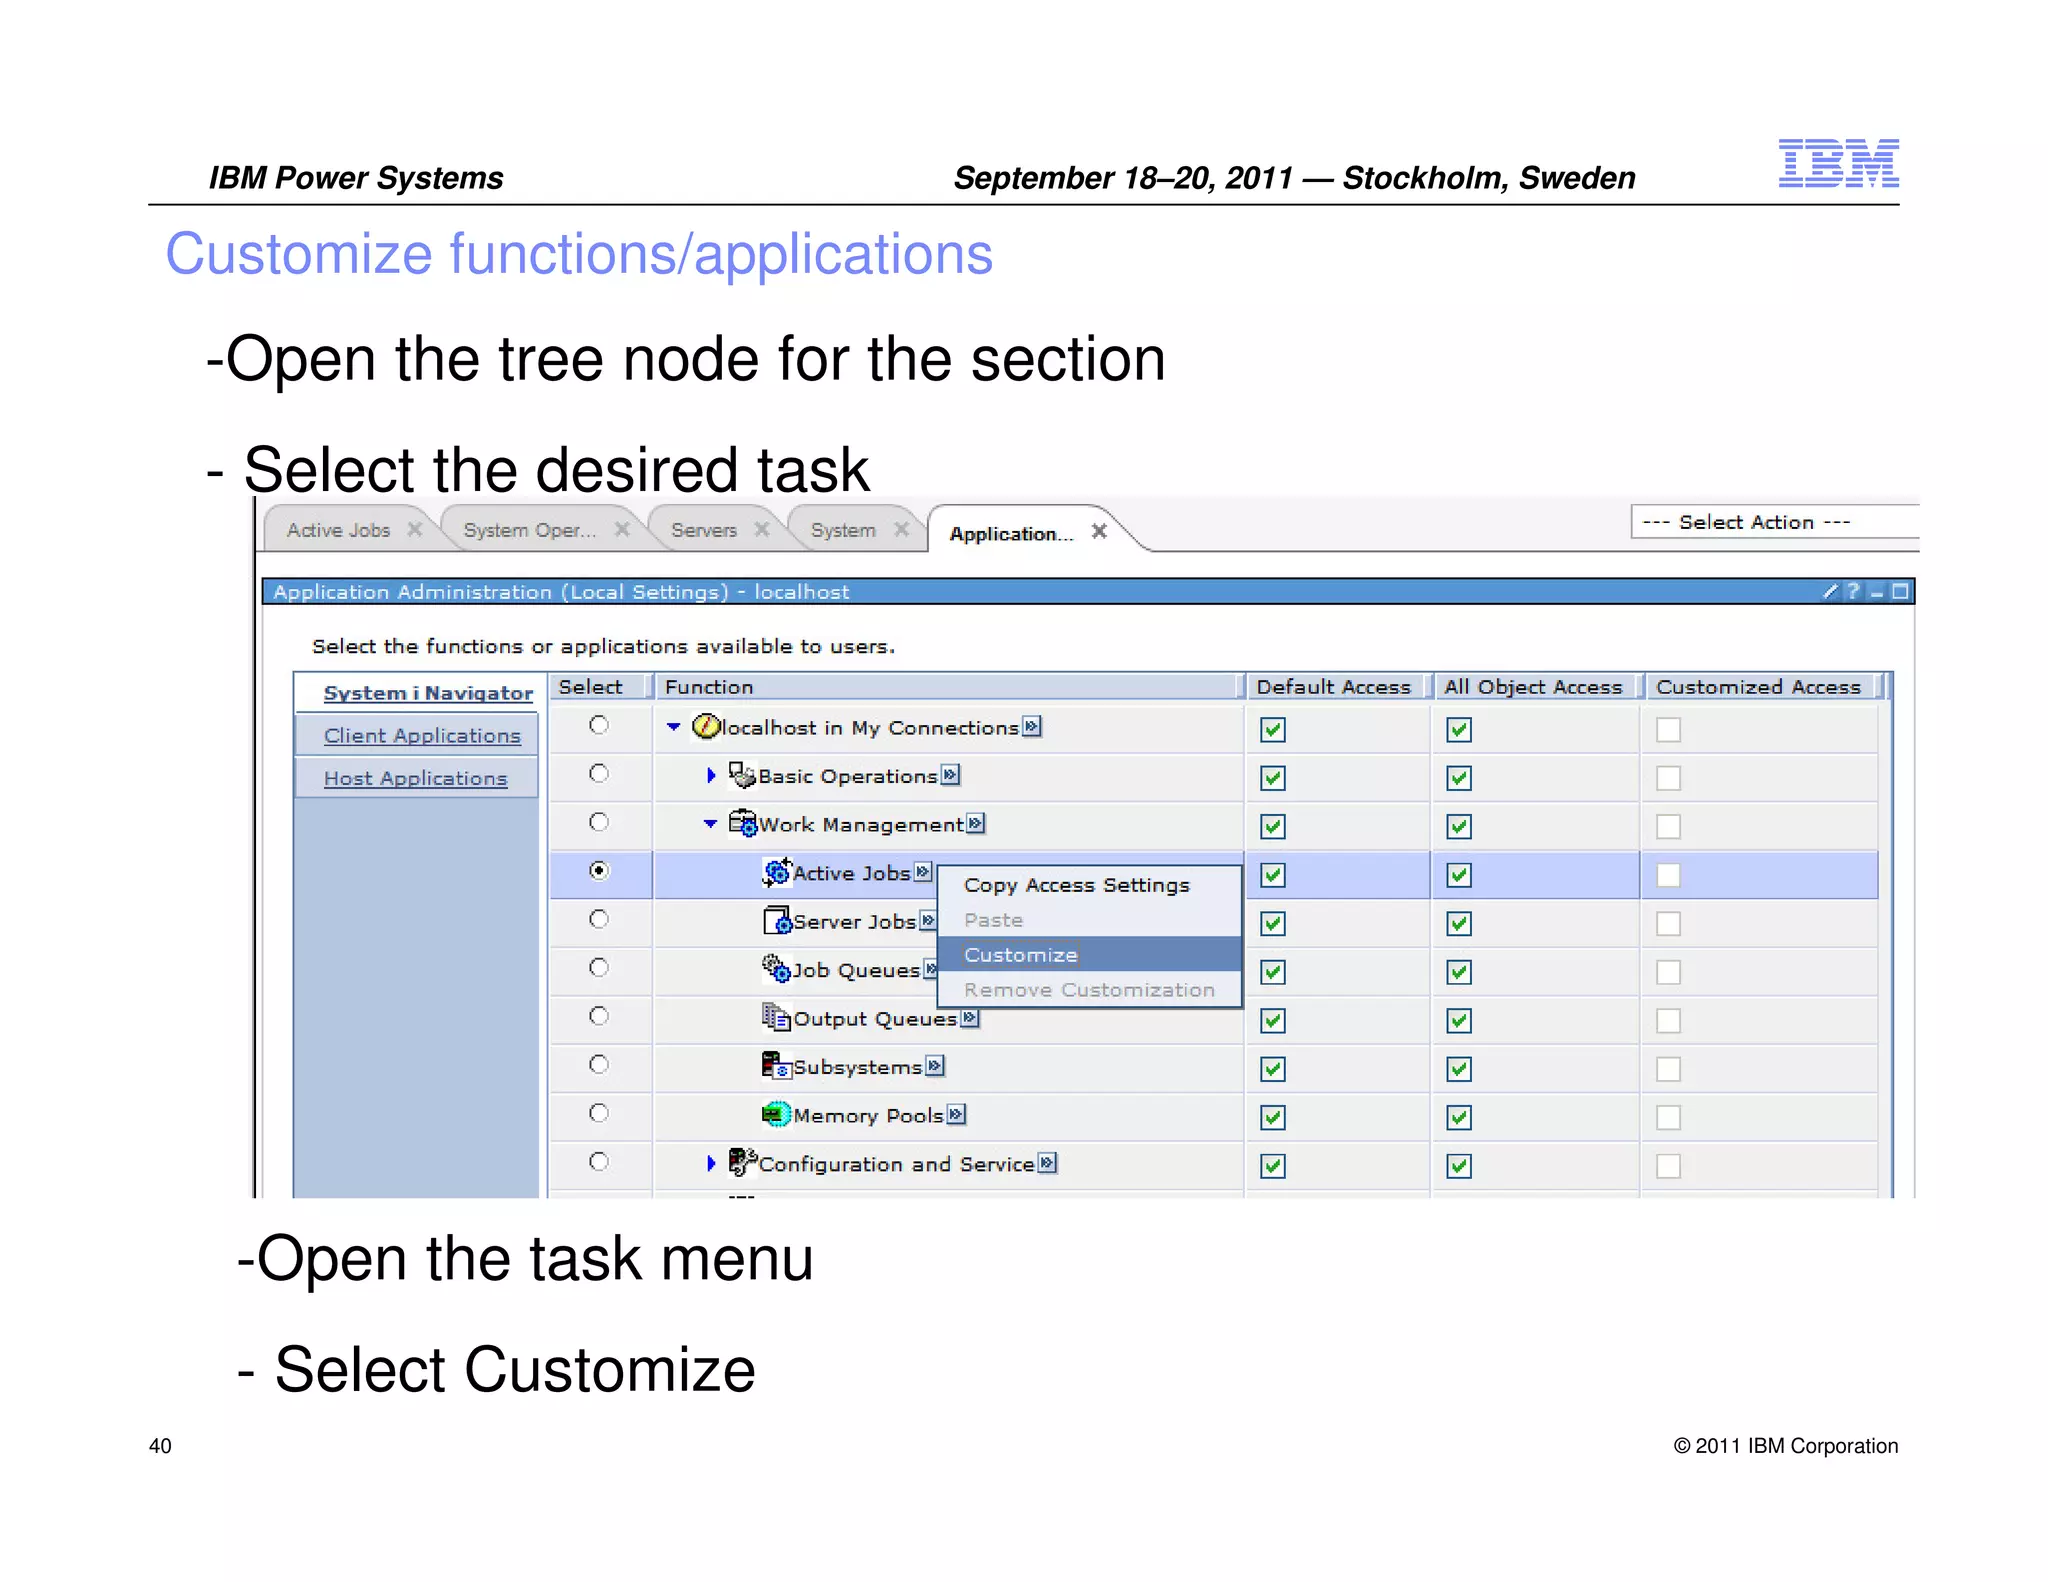The width and height of the screenshot is (2048, 1582).
Task: Maximize the Application Administration portlet
Action: tap(1900, 591)
